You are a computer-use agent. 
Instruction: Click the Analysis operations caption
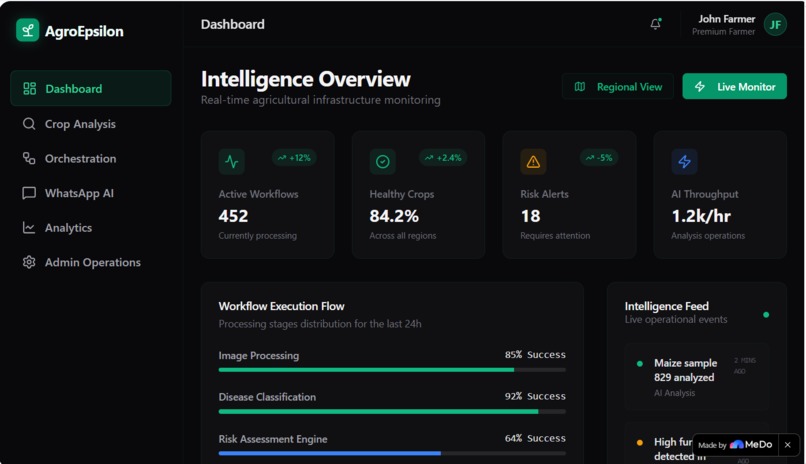tap(708, 235)
